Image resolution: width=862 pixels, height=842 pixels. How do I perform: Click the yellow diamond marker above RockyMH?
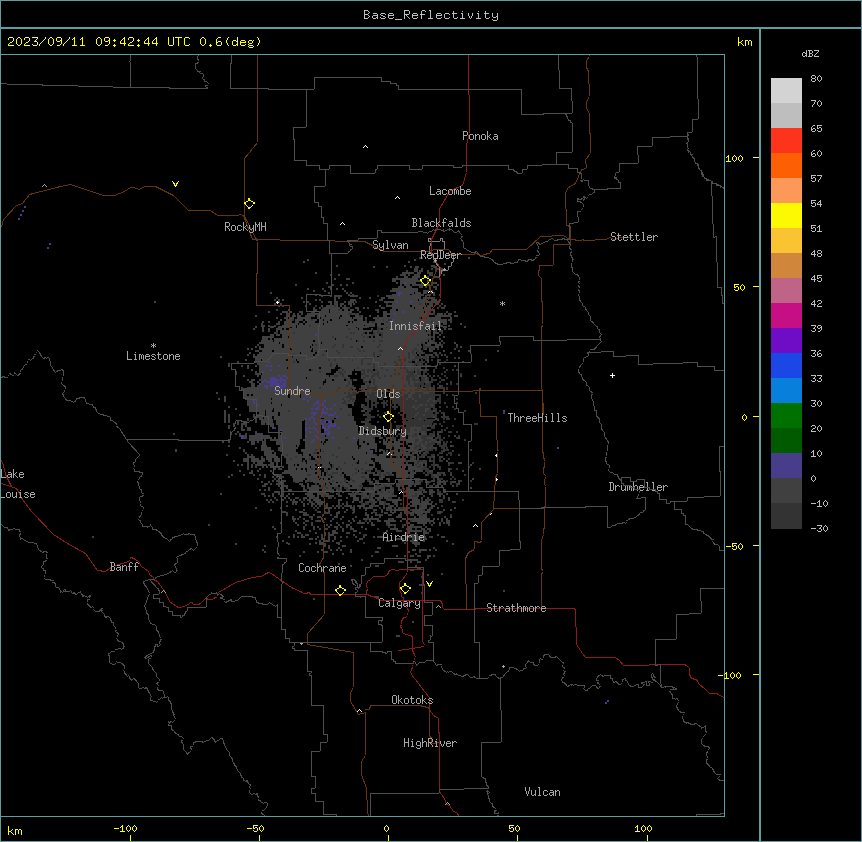[x=249, y=204]
